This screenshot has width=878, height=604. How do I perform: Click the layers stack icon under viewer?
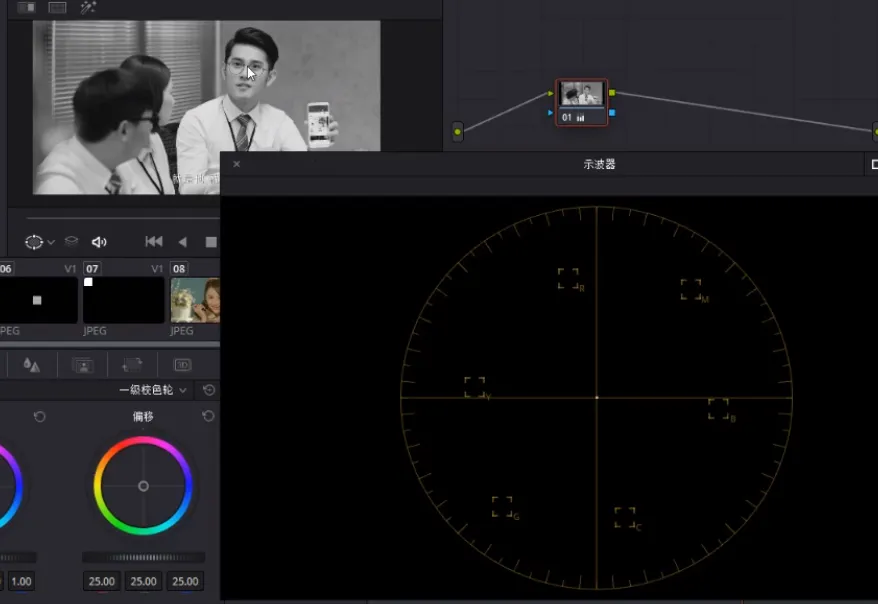[x=71, y=241]
